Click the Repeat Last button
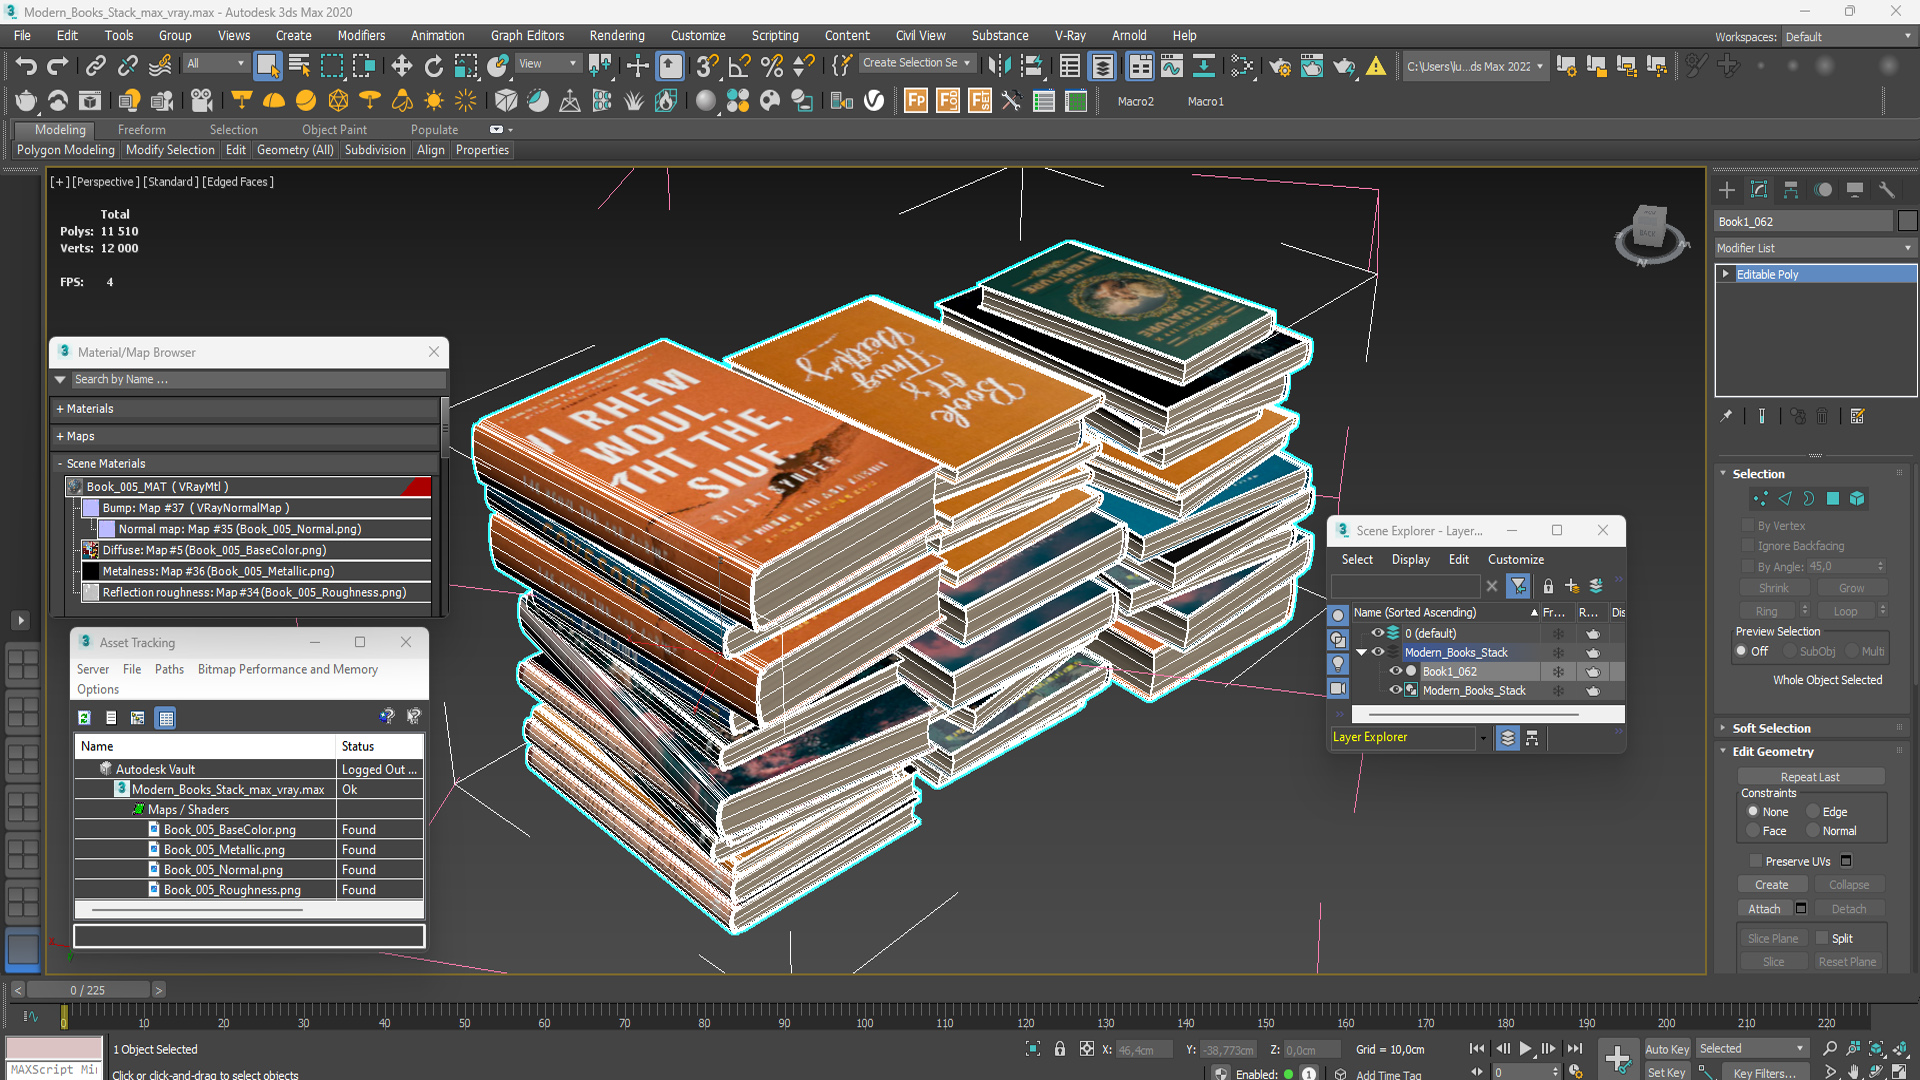This screenshot has width=1920, height=1080. (x=1810, y=776)
